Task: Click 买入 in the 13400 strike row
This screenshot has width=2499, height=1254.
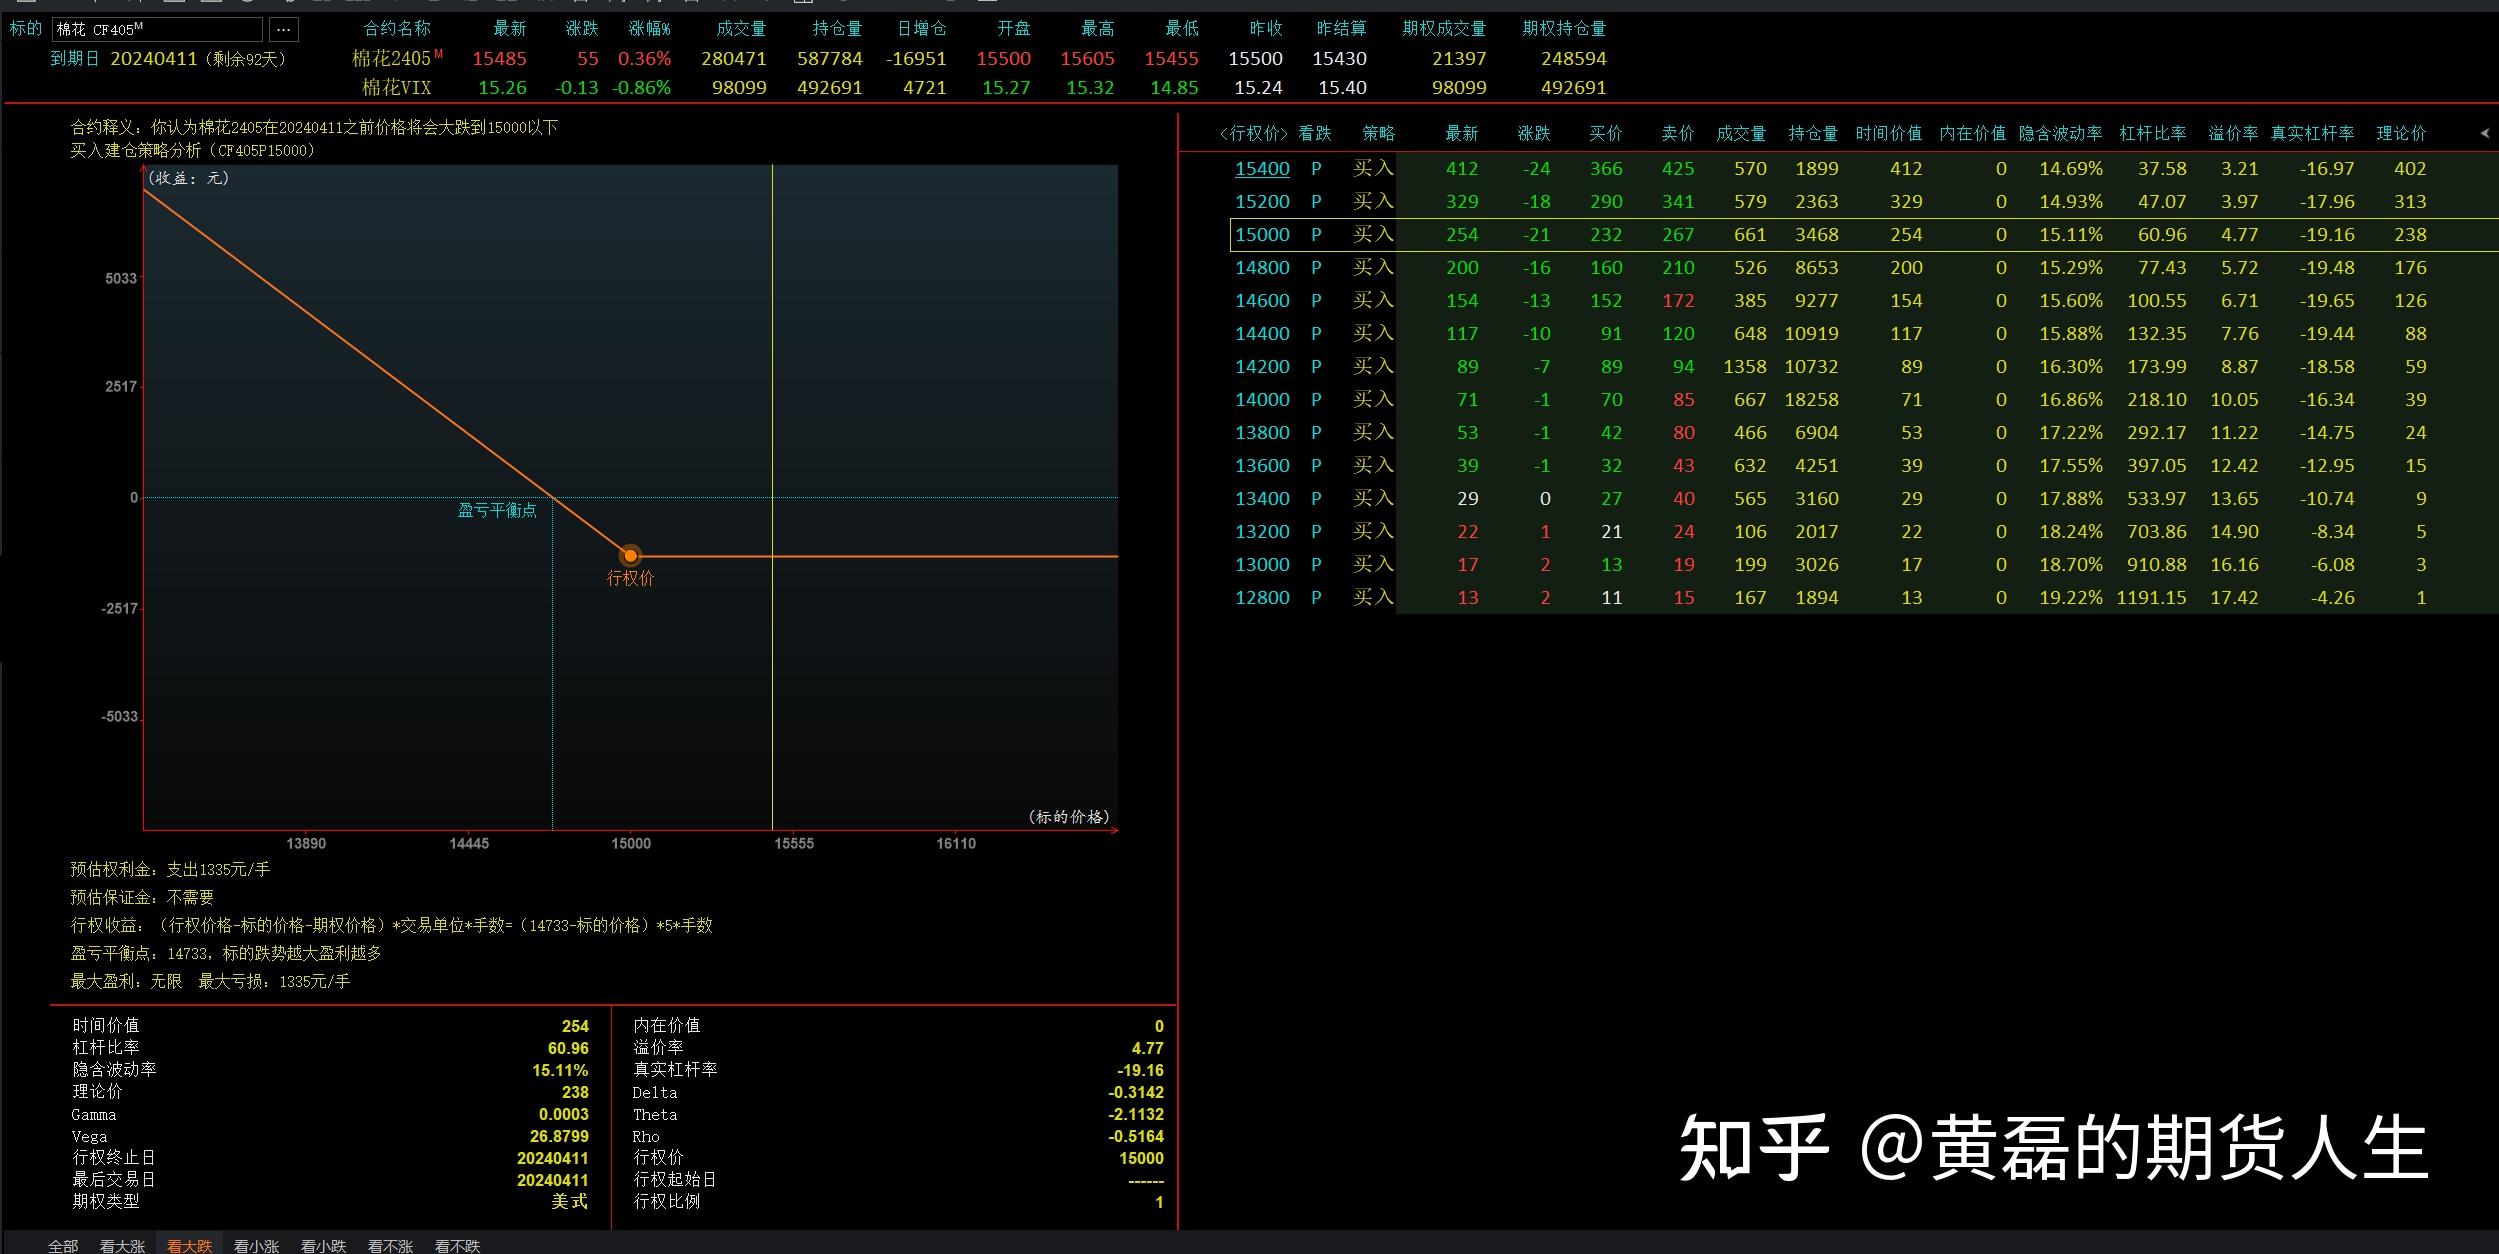Action: coord(1373,498)
